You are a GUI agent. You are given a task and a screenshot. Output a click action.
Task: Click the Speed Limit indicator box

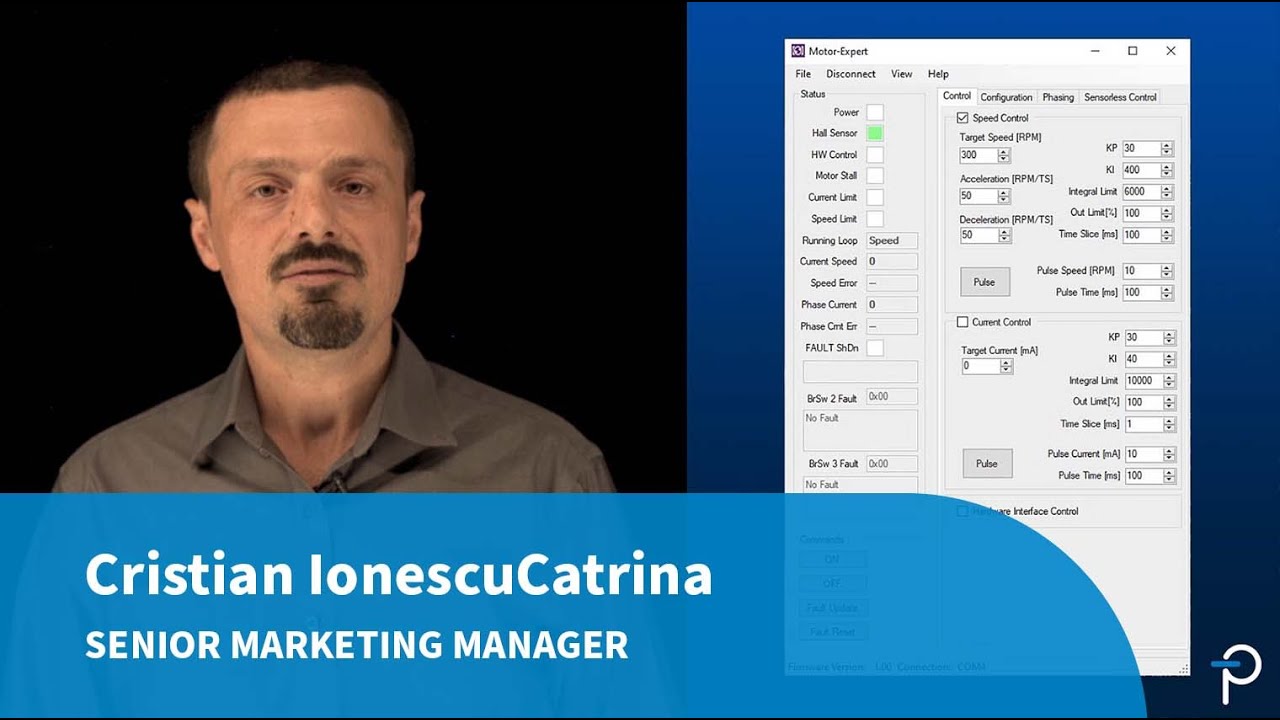click(x=875, y=219)
